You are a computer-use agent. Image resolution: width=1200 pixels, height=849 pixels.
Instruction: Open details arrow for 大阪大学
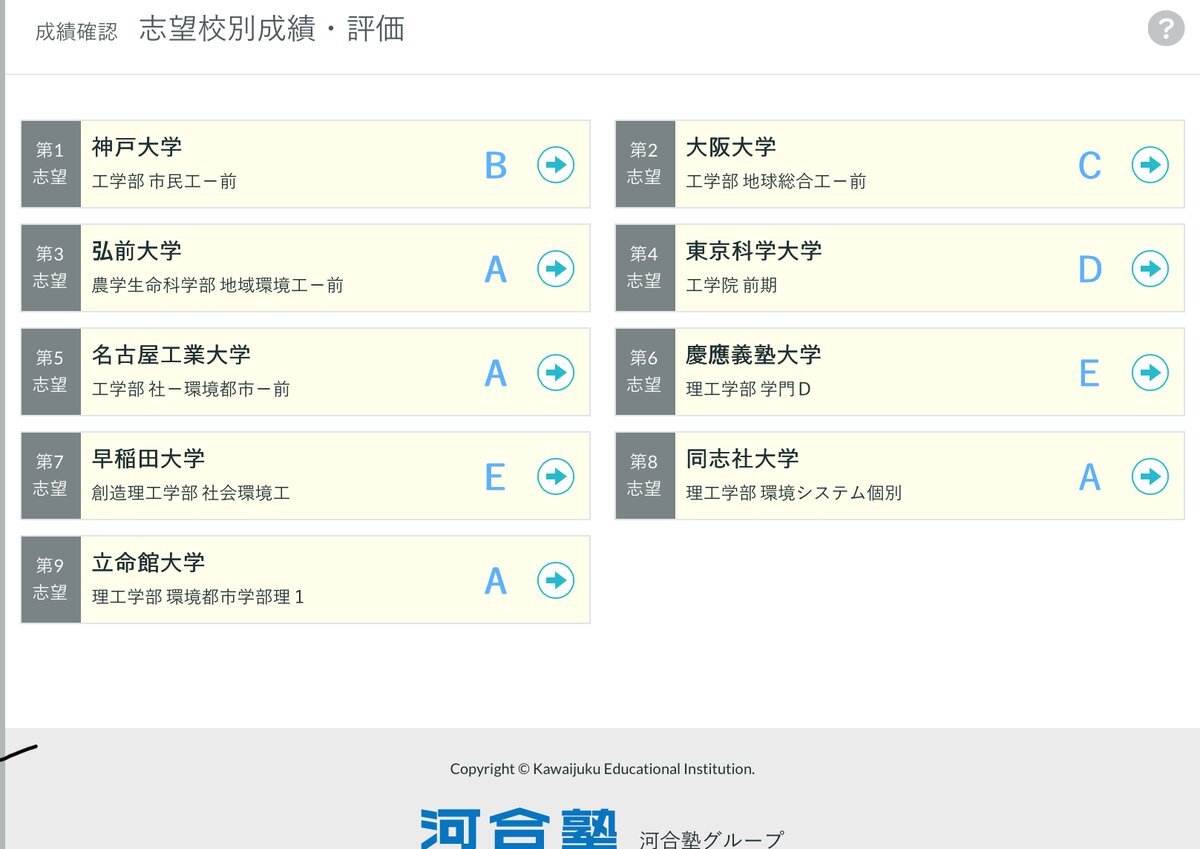pyautogui.click(x=1150, y=165)
